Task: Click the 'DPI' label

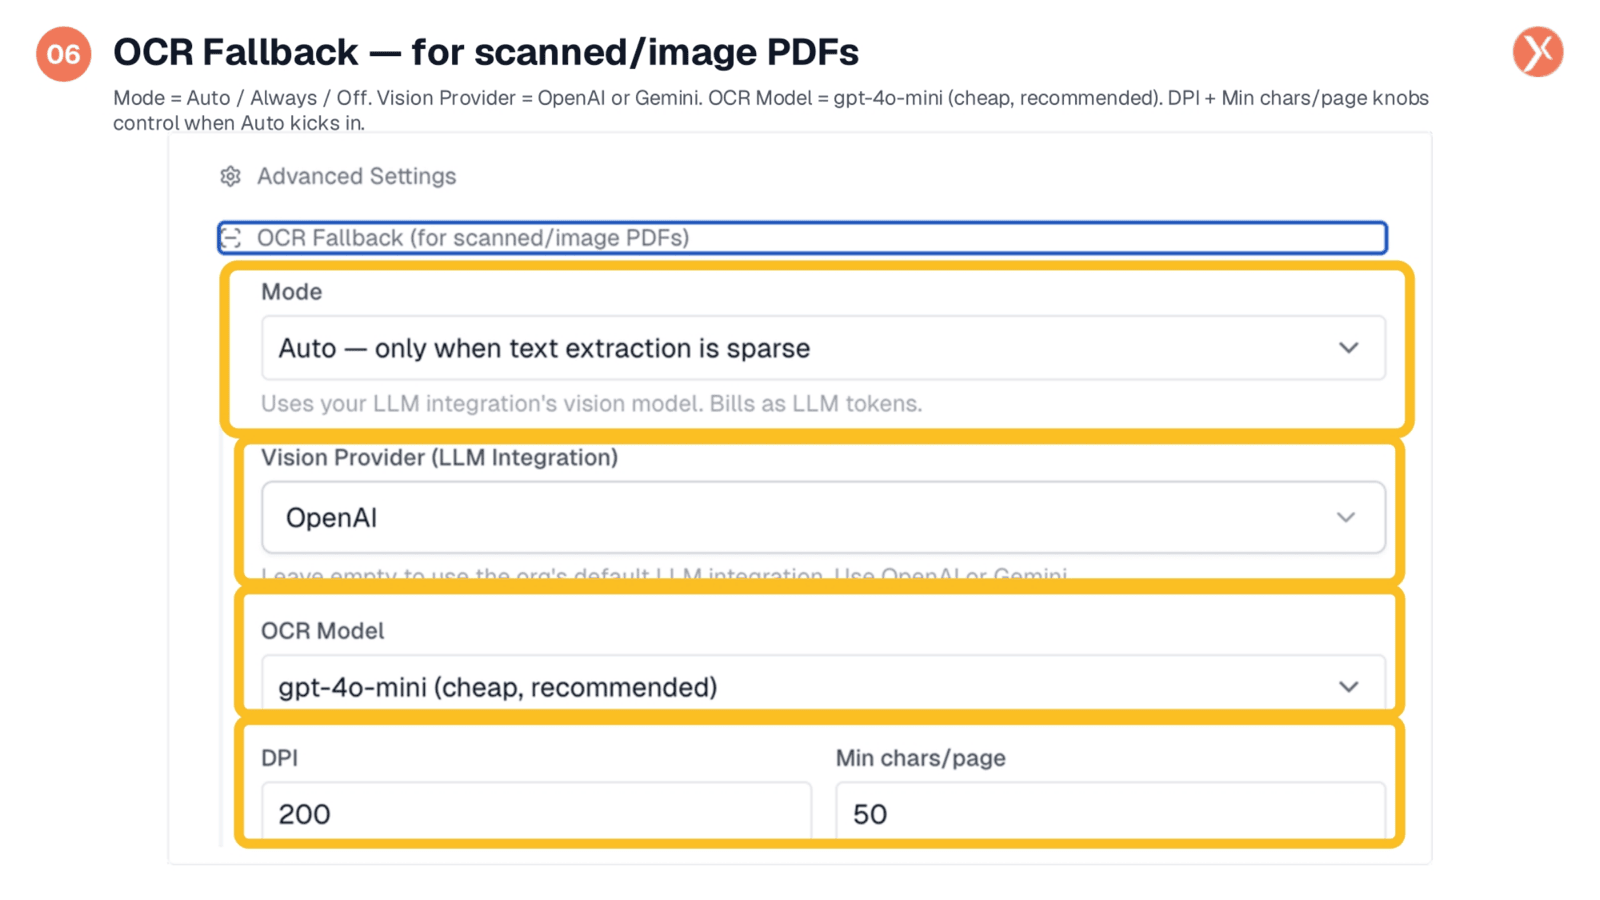Action: [279, 758]
